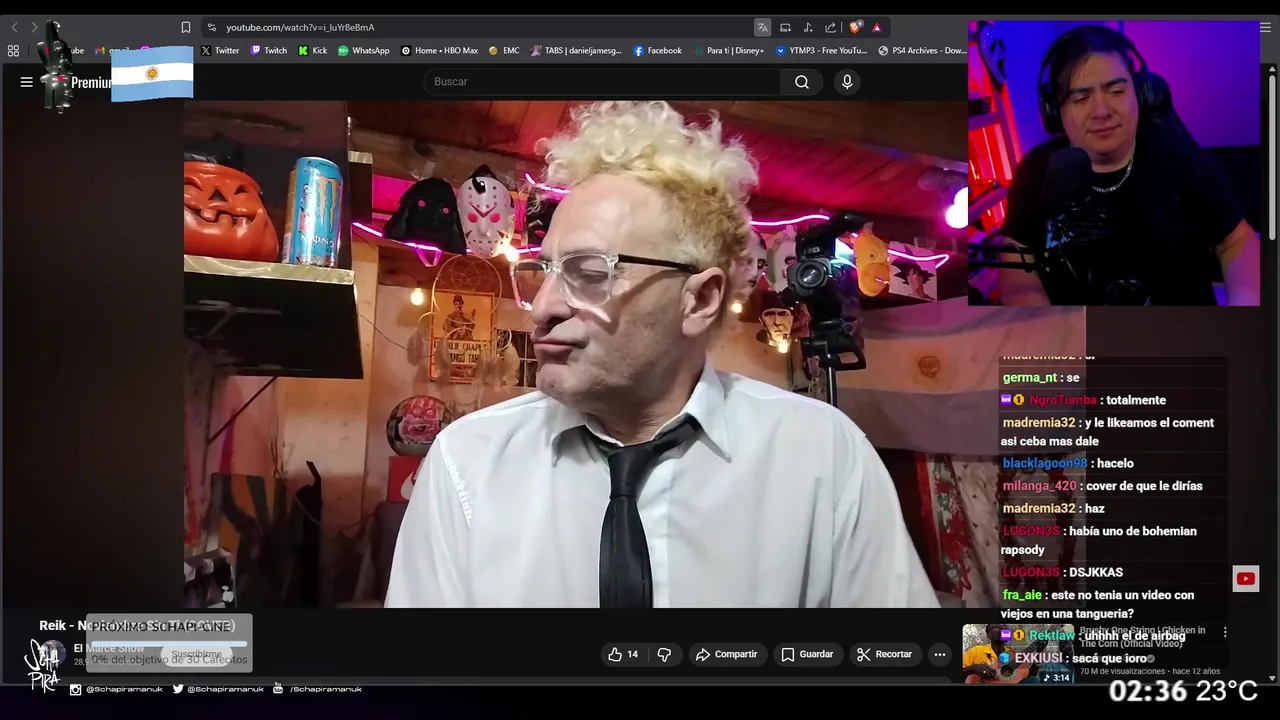1280x720 pixels.
Task: Click the Compartir share button
Action: click(727, 654)
